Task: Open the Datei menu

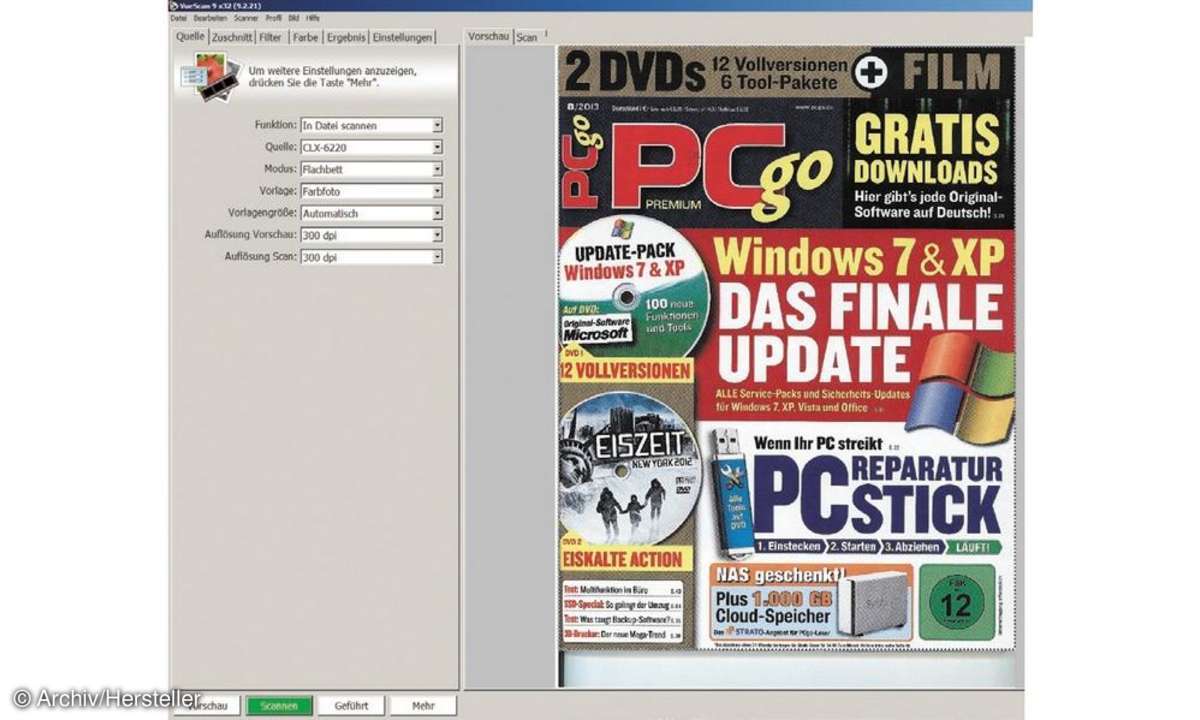Action: pyautogui.click(x=178, y=18)
